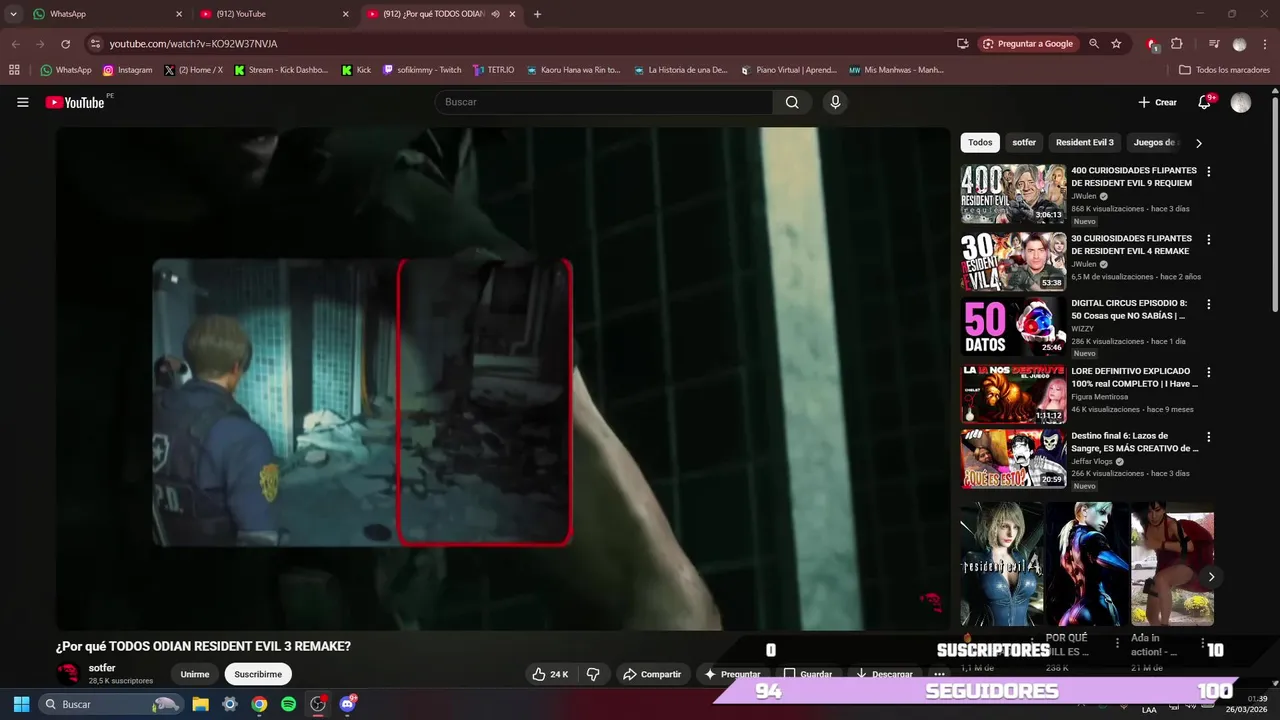
Task: Open the Chrome three-dot menu
Action: pos(1265,44)
